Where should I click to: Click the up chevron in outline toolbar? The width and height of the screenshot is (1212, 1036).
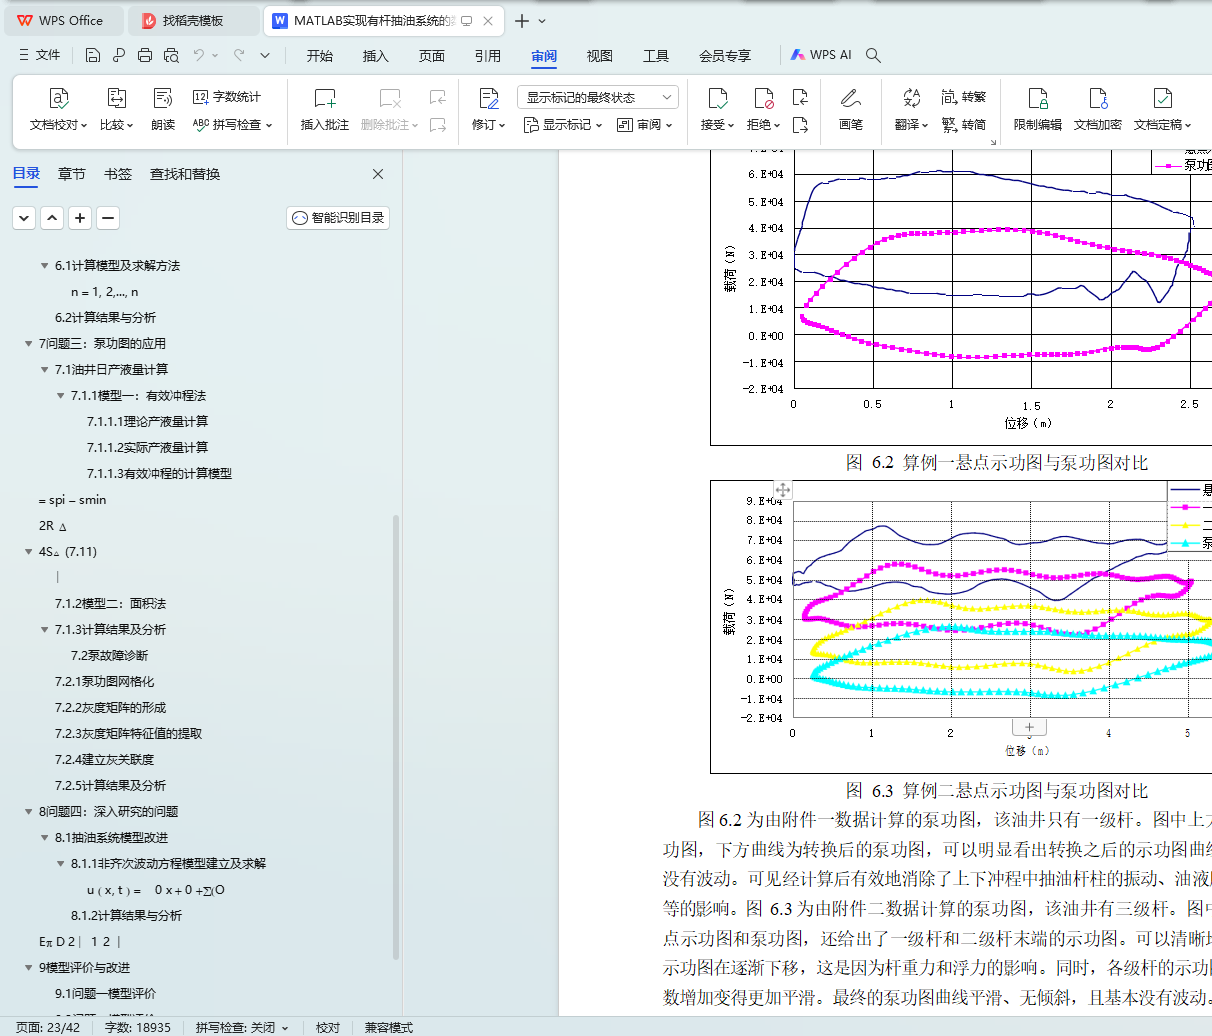click(x=52, y=218)
